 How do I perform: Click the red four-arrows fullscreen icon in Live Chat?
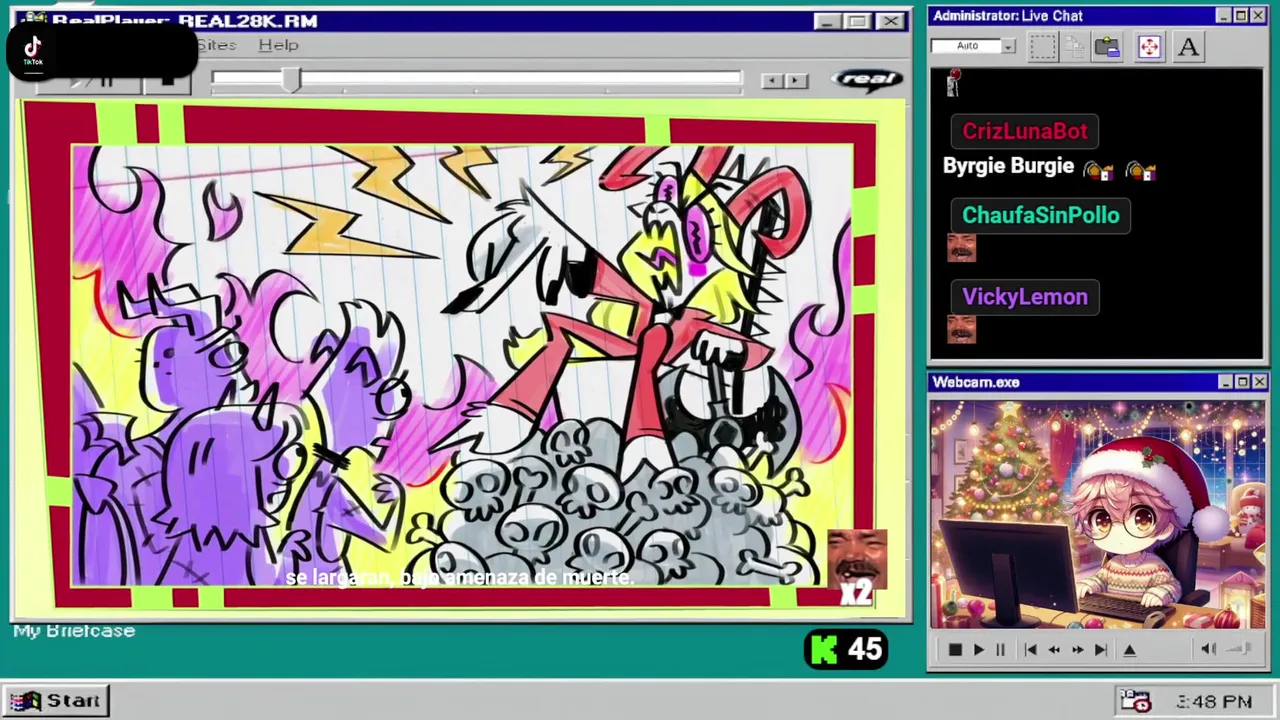pos(1149,47)
